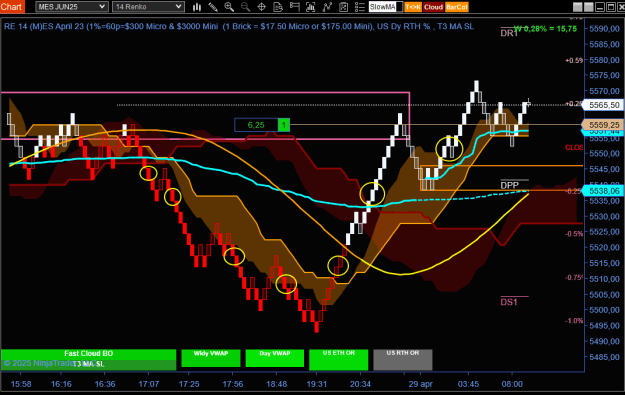Open the 14 Renko interval dropdown

(x=148, y=7)
